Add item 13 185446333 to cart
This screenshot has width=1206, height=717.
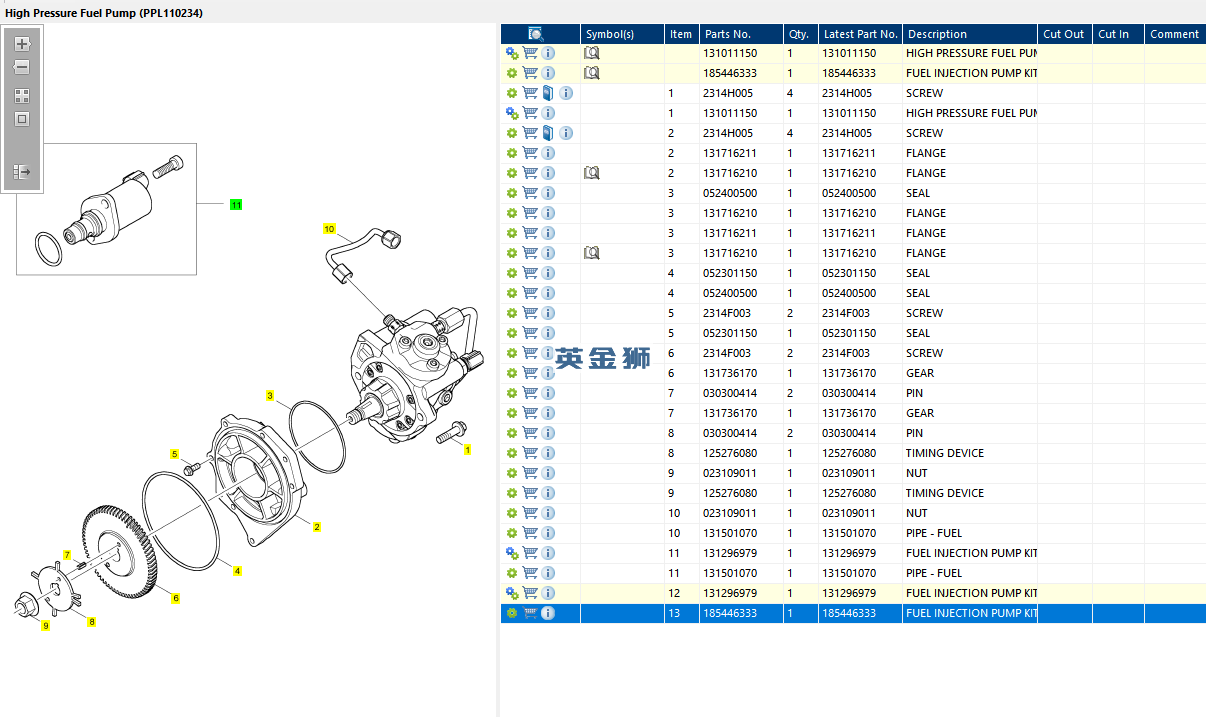click(530, 613)
